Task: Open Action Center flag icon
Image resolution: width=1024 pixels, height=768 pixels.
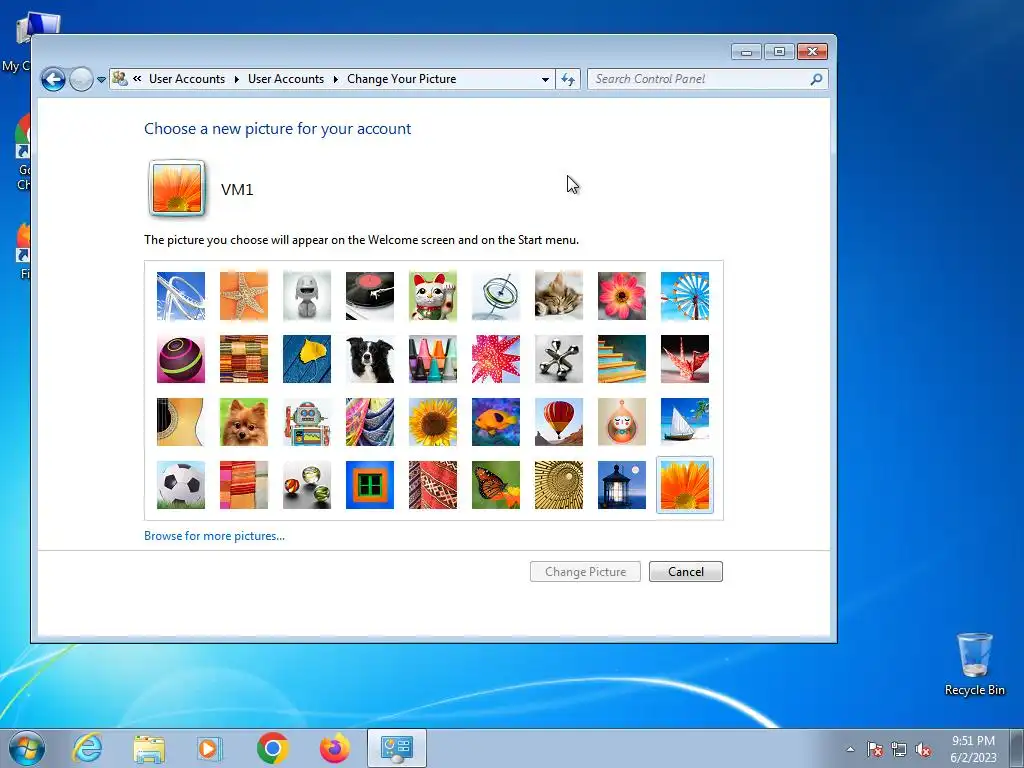Action: point(874,749)
